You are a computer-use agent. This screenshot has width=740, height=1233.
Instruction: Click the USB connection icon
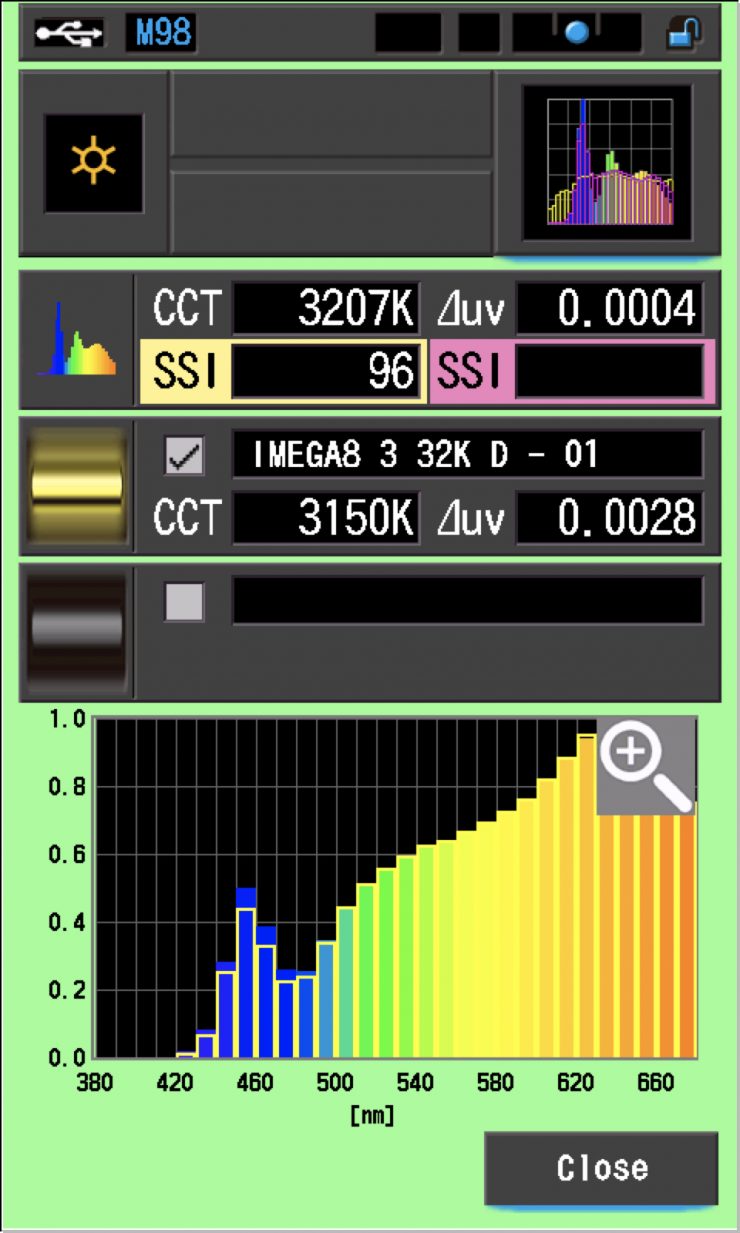tap(69, 34)
